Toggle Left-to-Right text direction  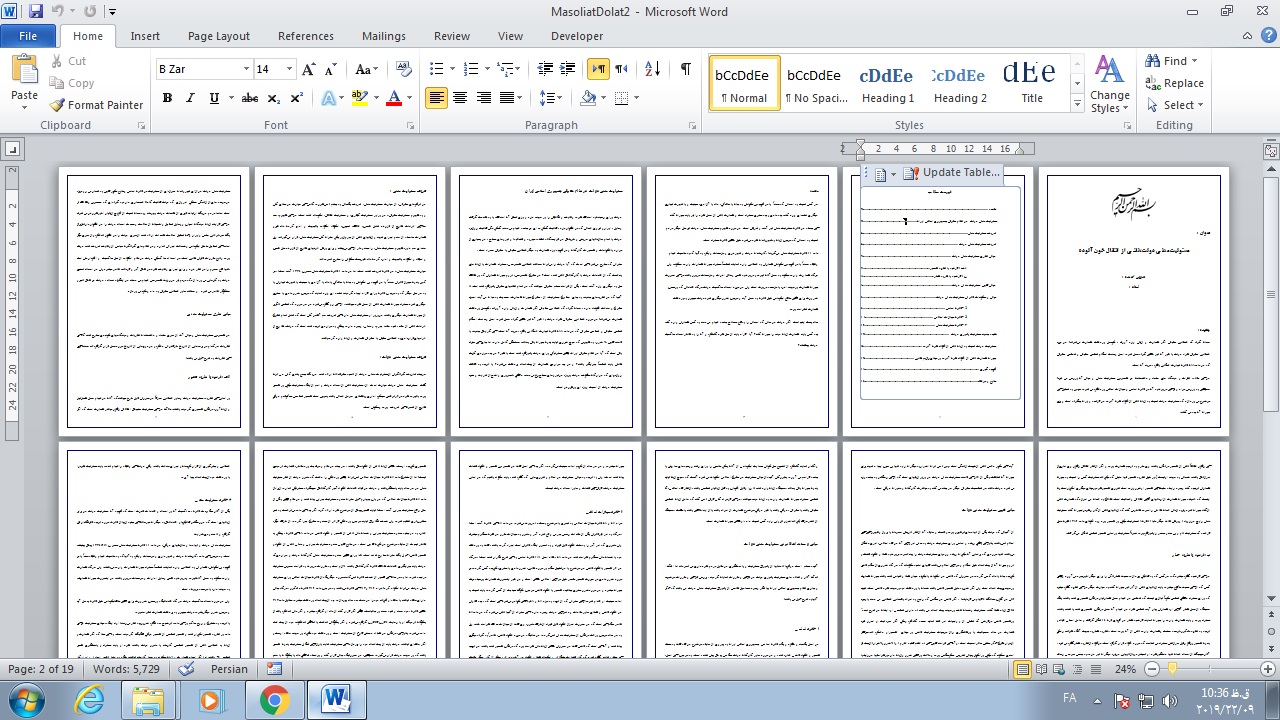(x=598, y=69)
